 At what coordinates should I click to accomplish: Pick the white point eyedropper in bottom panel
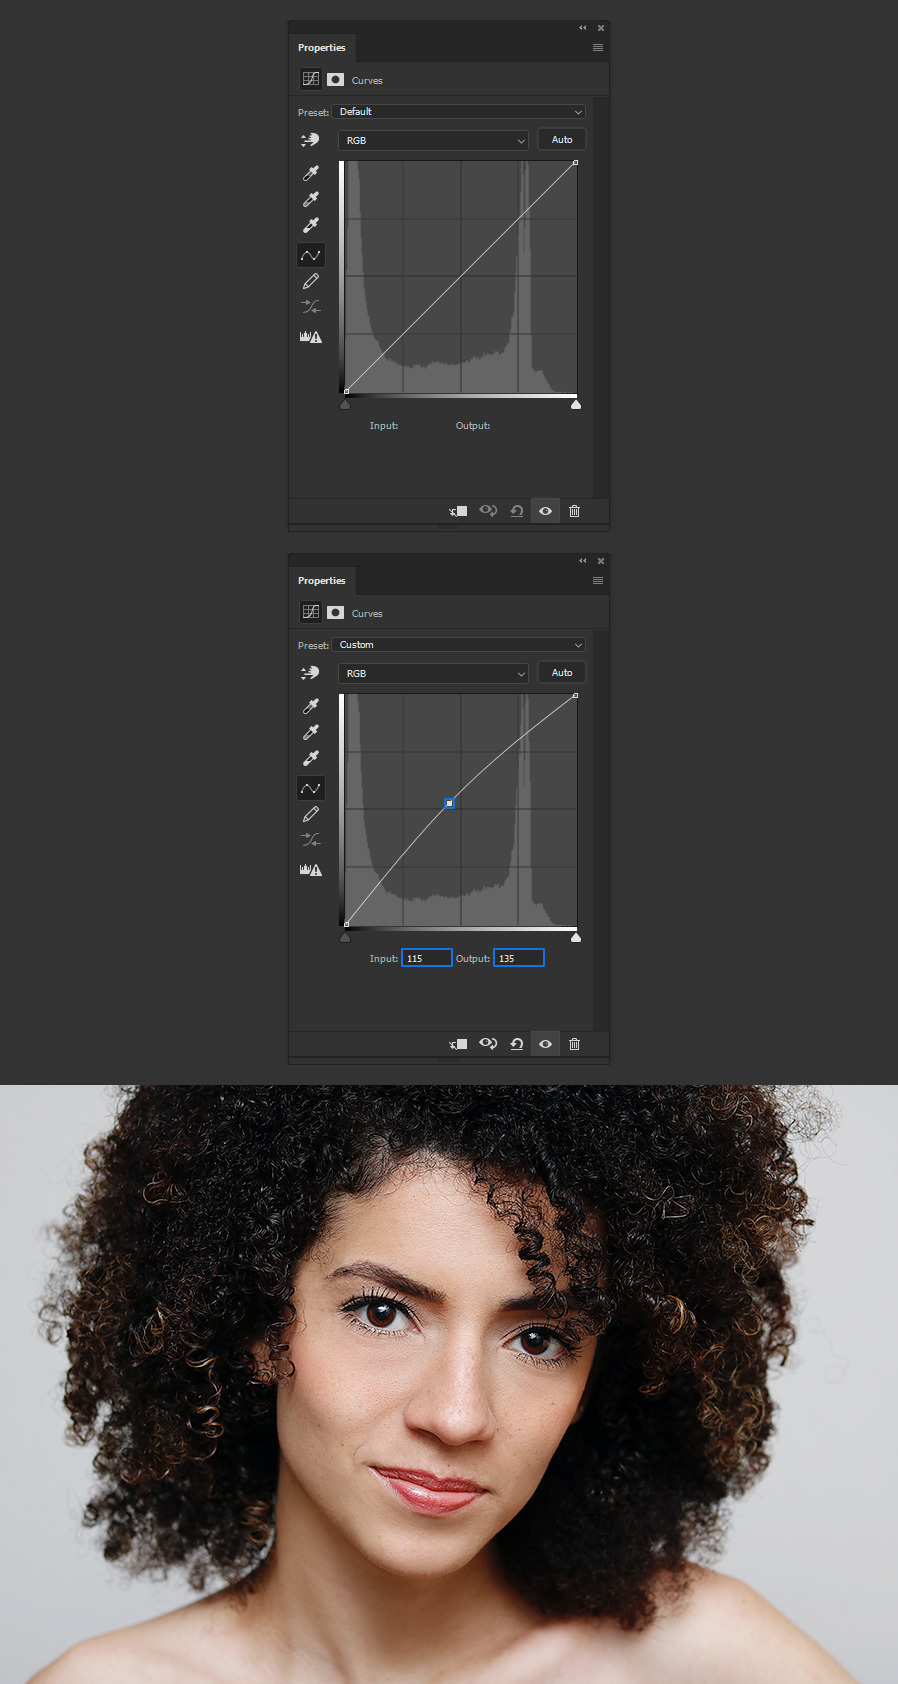[311, 758]
